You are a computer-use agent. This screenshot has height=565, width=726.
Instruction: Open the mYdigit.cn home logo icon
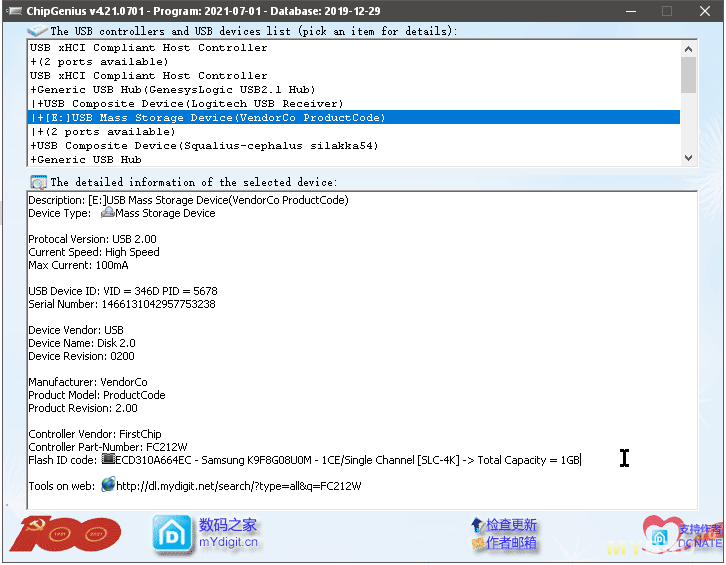click(x=171, y=534)
